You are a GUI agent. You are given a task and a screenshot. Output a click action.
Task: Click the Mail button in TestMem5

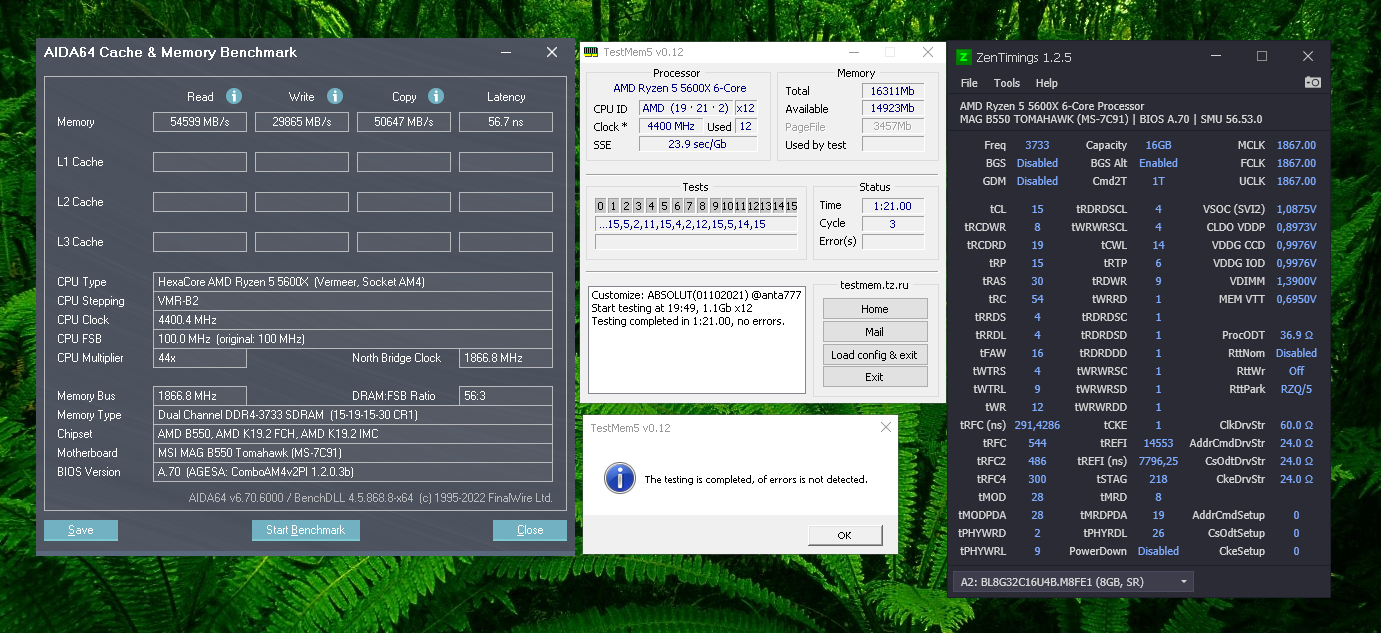[875, 332]
